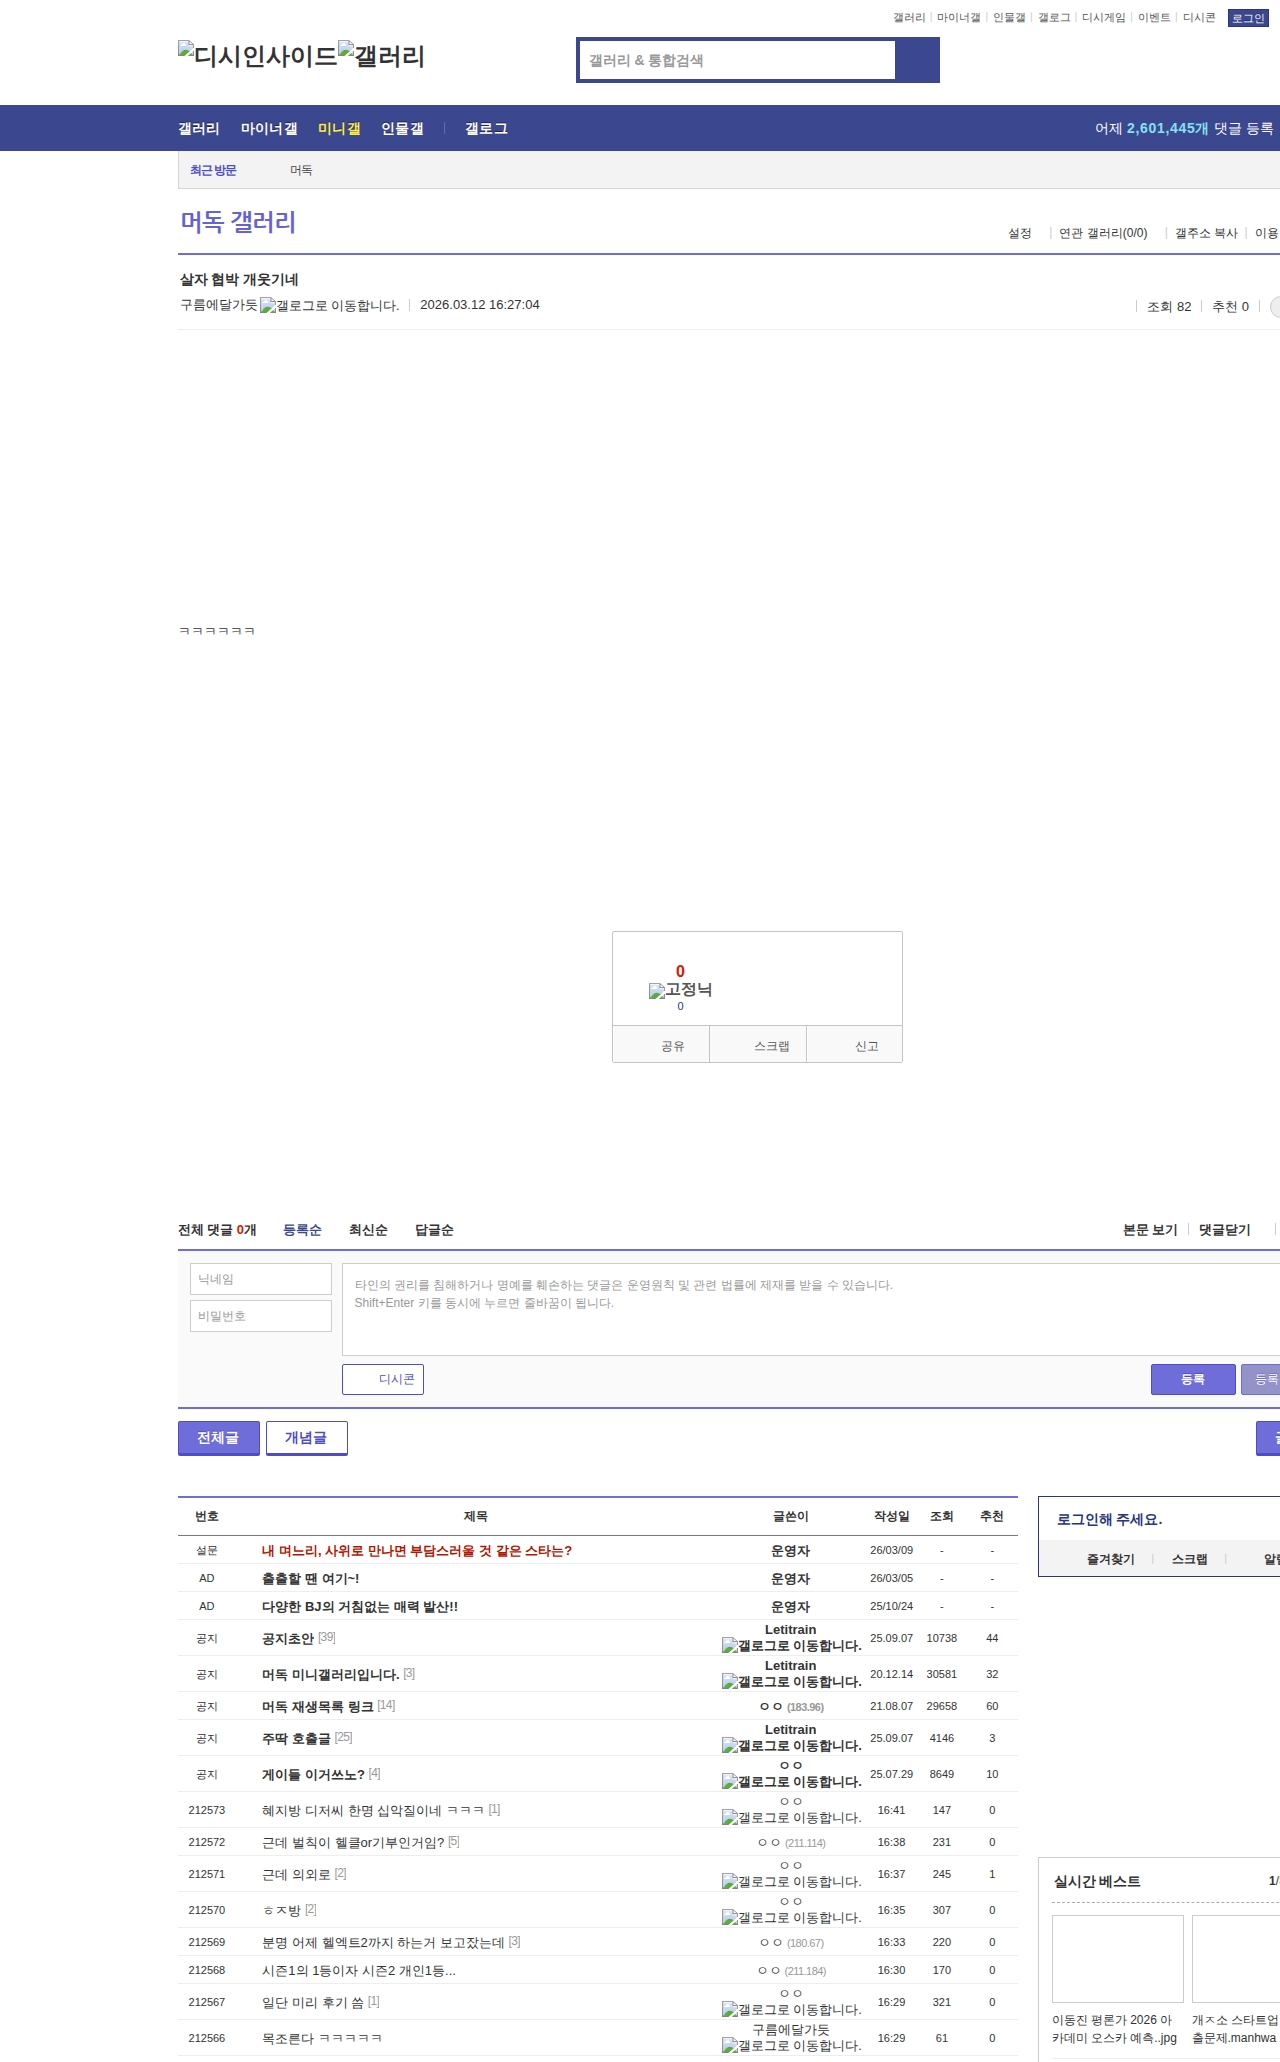Open the gallog icon next to 구름에달가듯 in post header
Screen dimensions: 1280x2062
329,306
